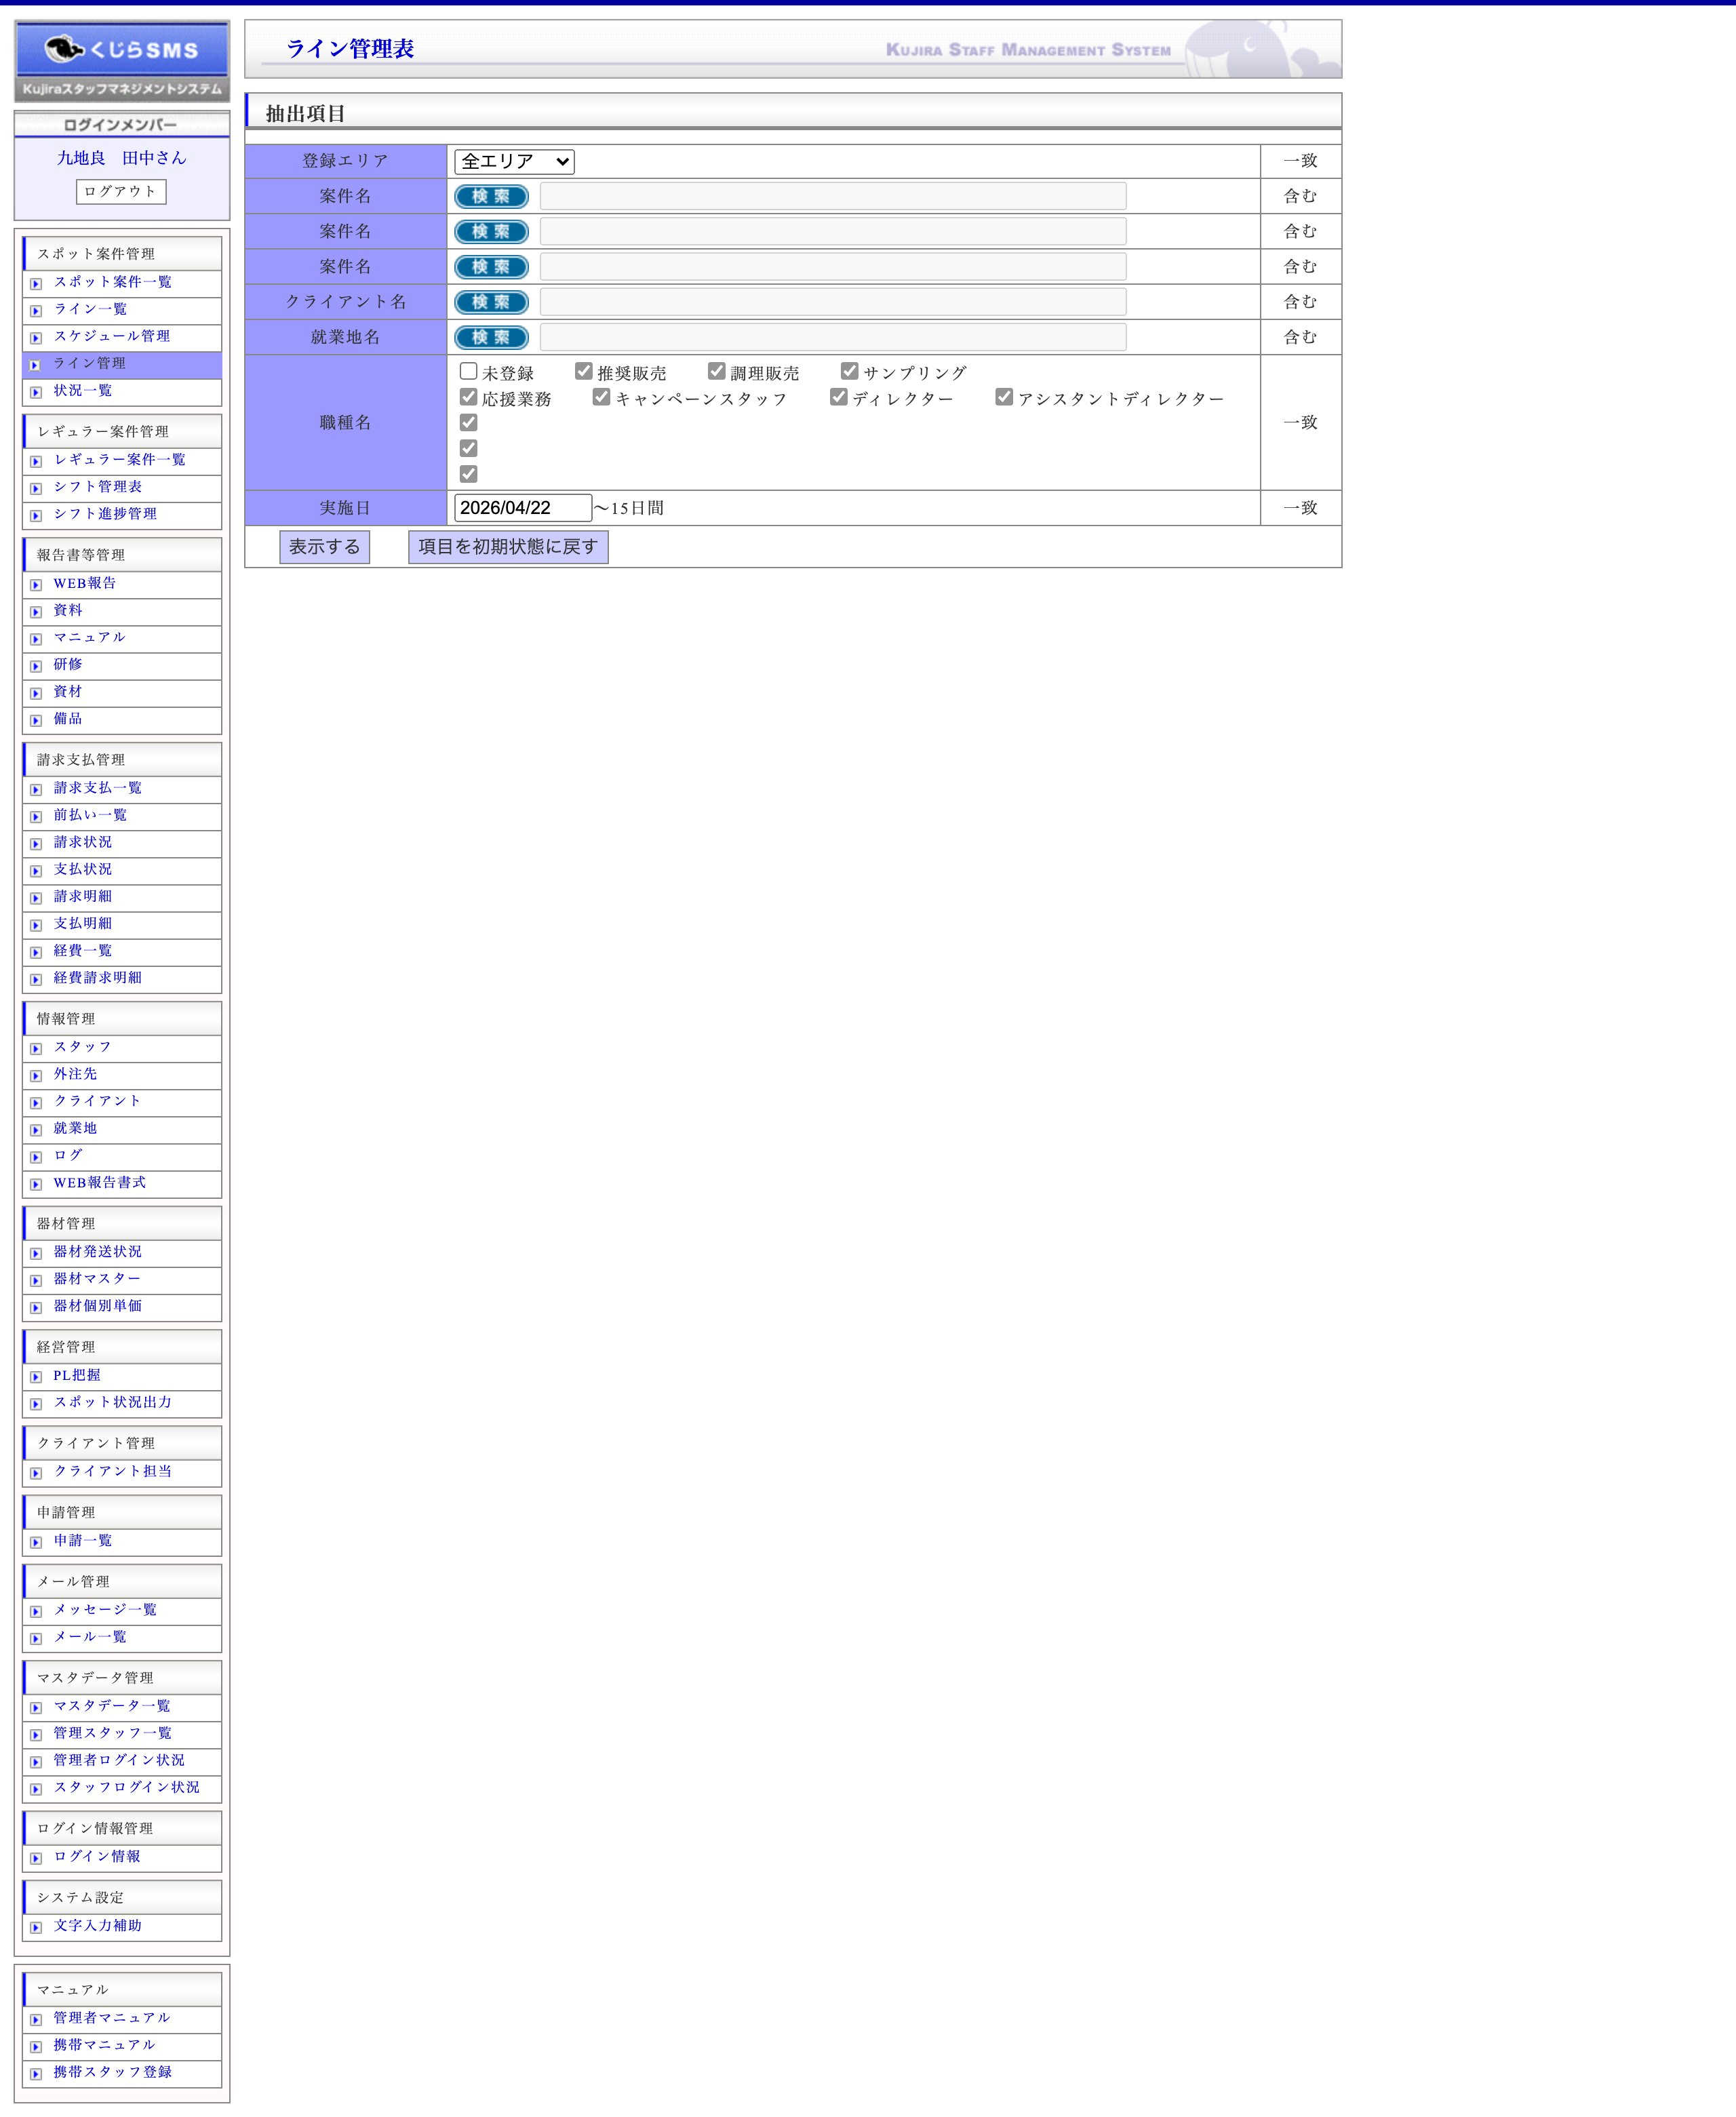Open シフト管理表 in the sidebar
Viewport: 1736px width, 2117px height.
tap(97, 486)
